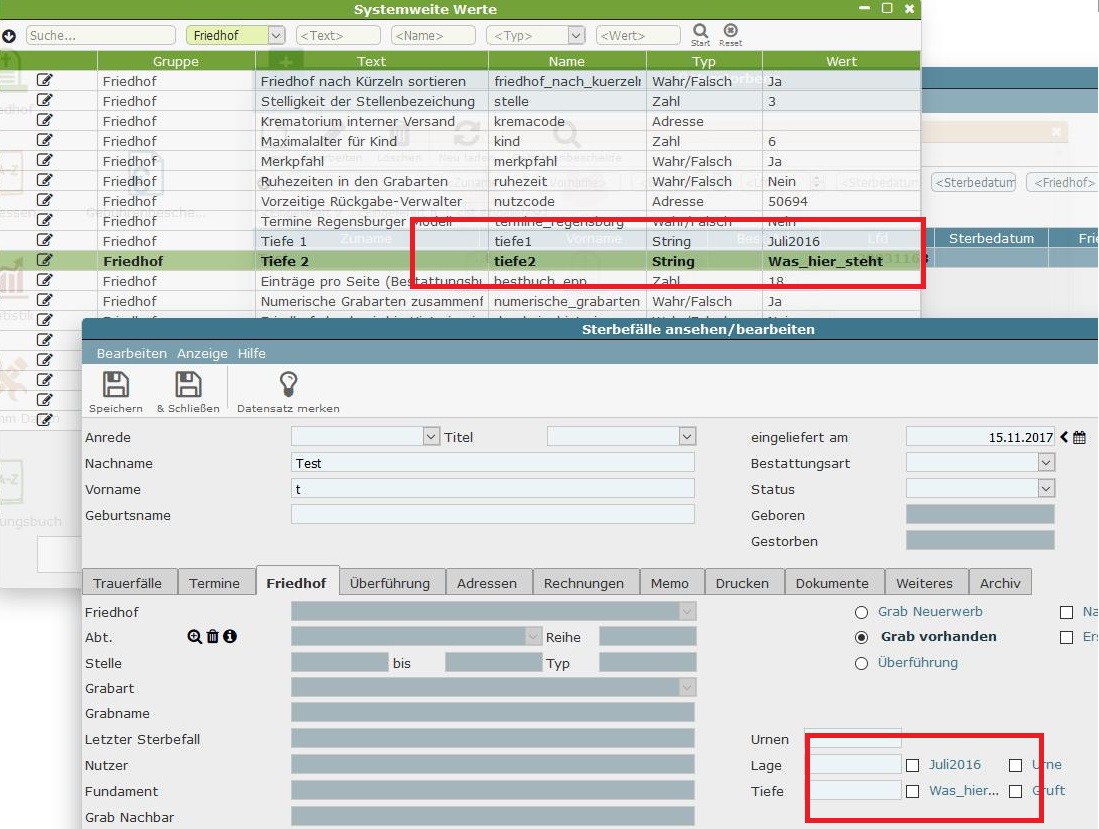Image resolution: width=1099 pixels, height=829 pixels.
Task: Select the 'Überführung' radio button
Action: point(861,663)
